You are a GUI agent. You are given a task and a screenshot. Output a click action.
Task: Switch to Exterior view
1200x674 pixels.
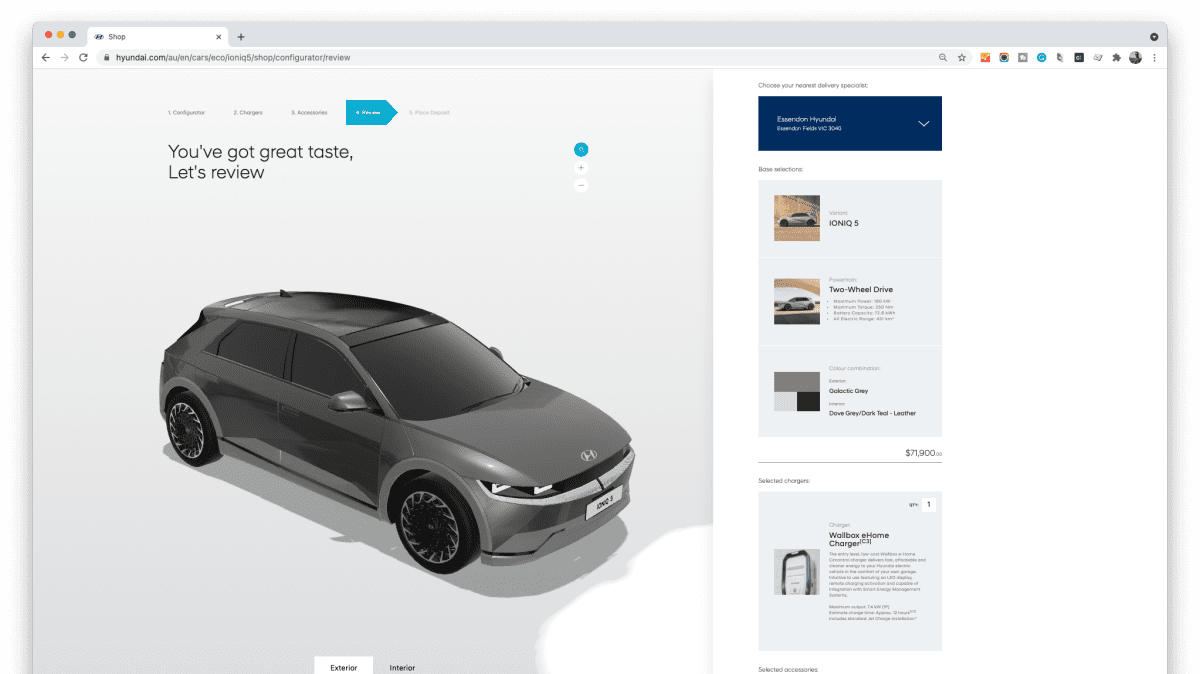(x=343, y=666)
